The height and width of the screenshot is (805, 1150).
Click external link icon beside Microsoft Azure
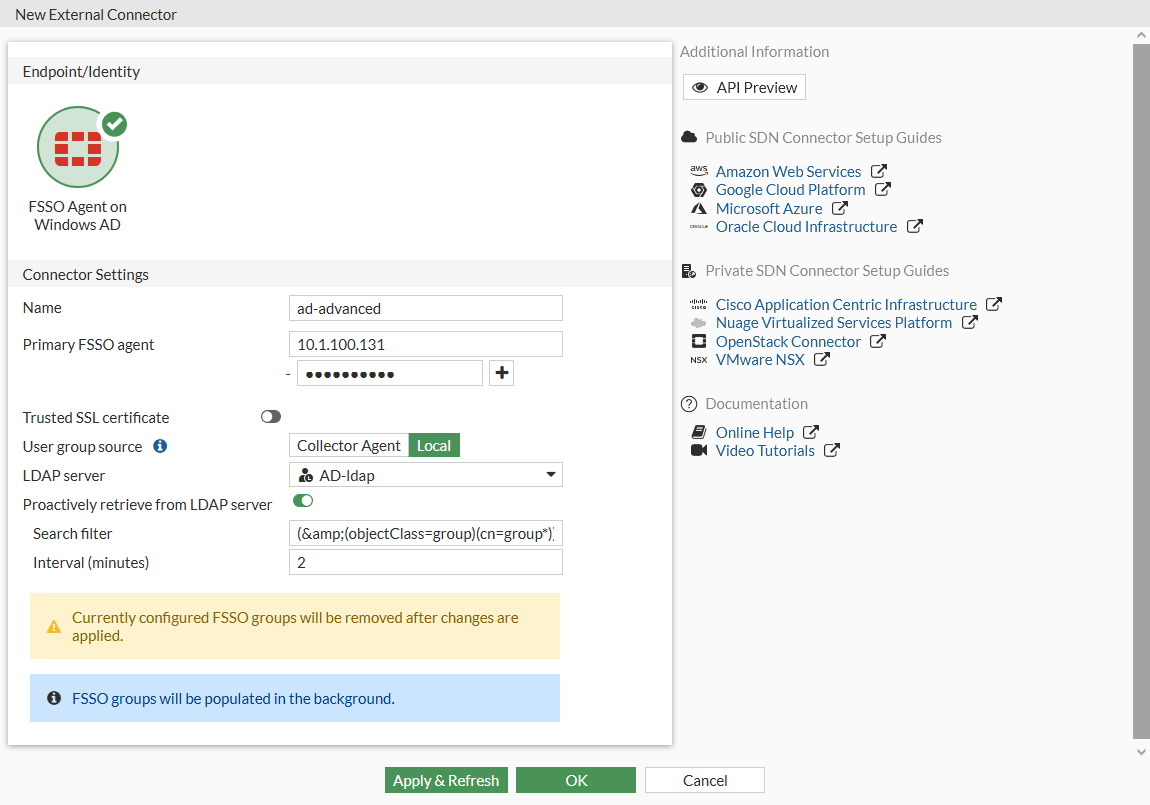840,208
